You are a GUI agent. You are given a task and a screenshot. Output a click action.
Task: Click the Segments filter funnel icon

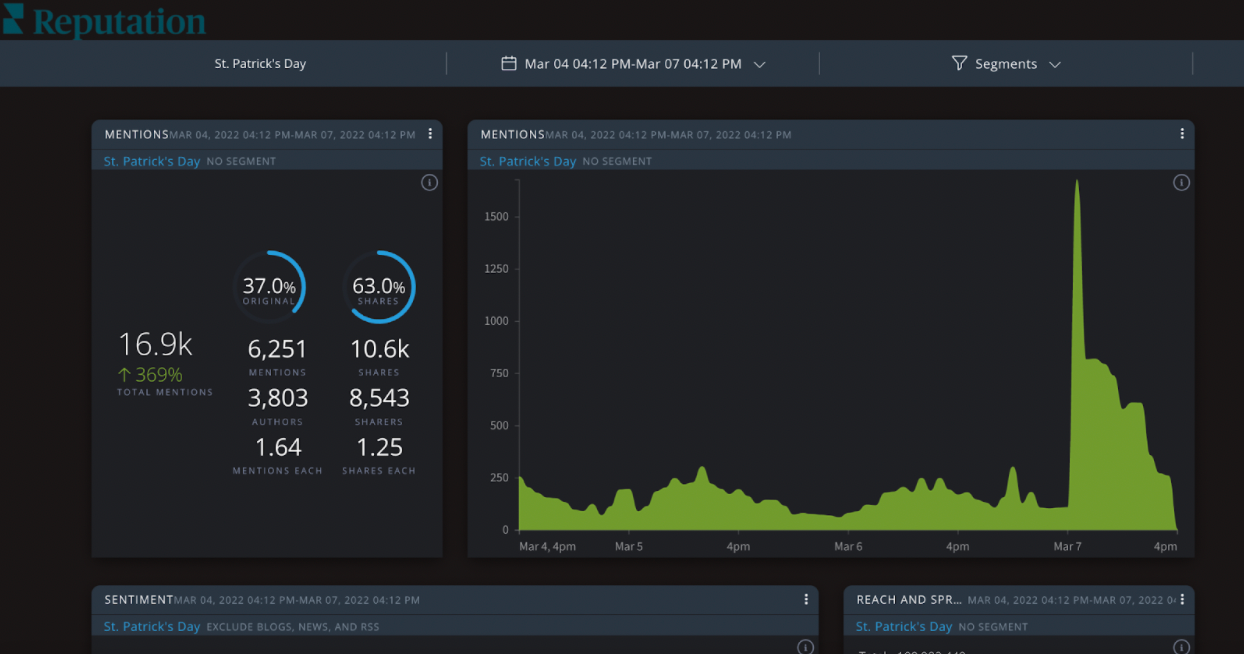[x=959, y=63]
